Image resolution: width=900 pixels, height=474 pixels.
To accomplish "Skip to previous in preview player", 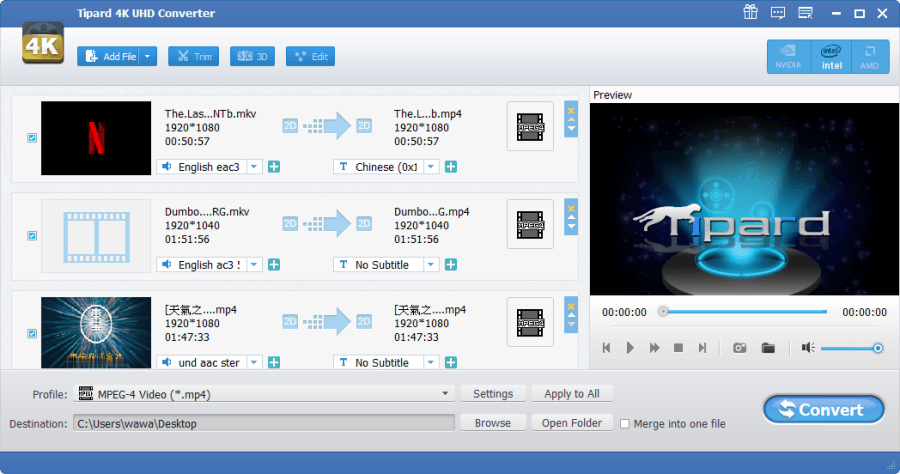I will coord(606,348).
